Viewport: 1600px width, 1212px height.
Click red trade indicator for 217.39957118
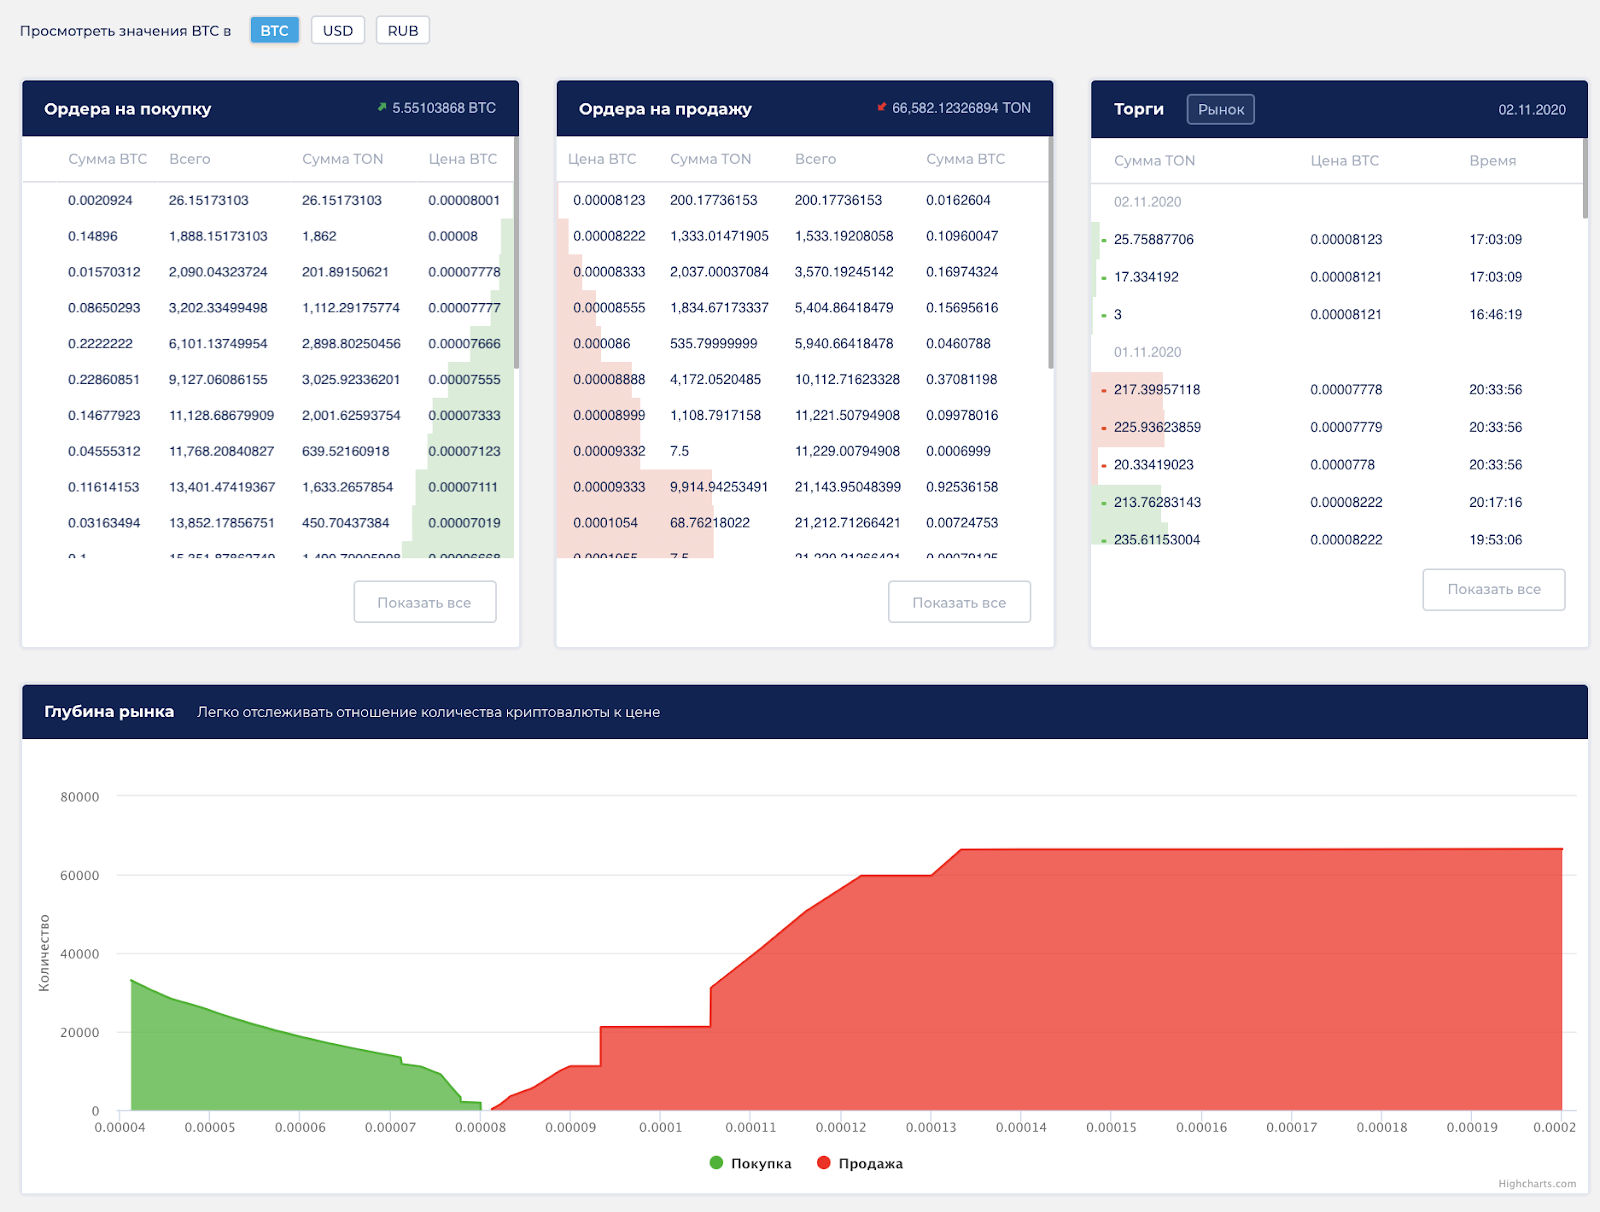coord(1104,391)
